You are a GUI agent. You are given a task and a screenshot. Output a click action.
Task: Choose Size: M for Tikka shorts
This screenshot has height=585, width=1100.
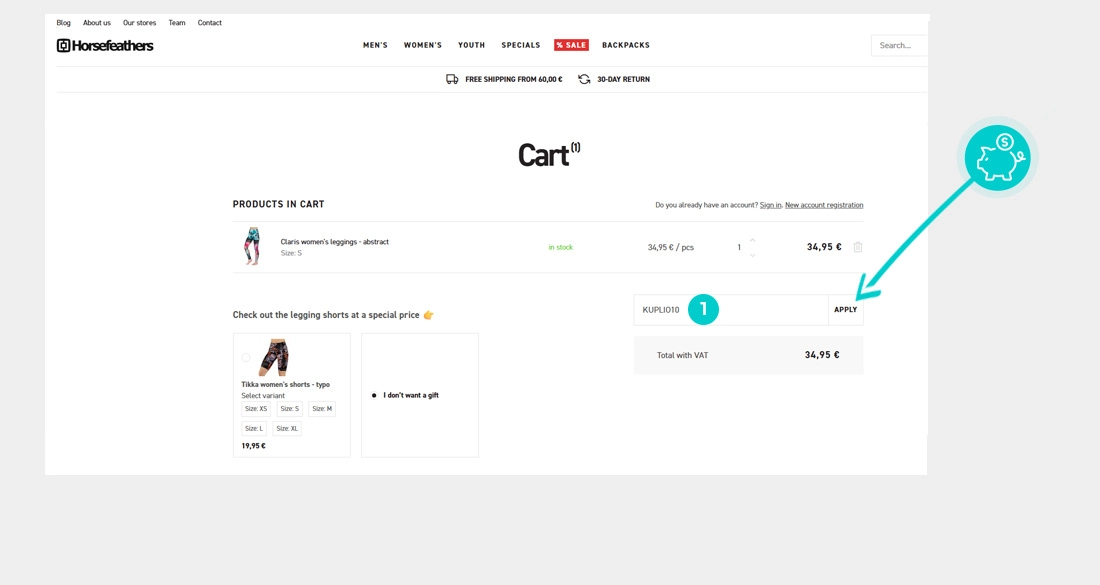(321, 409)
